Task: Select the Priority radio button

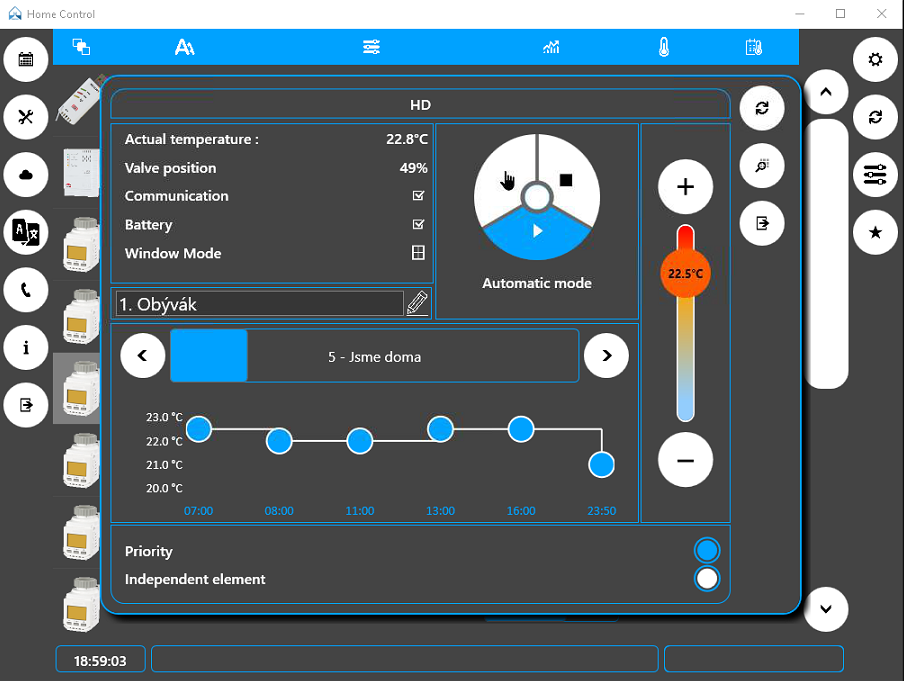Action: 707,550
